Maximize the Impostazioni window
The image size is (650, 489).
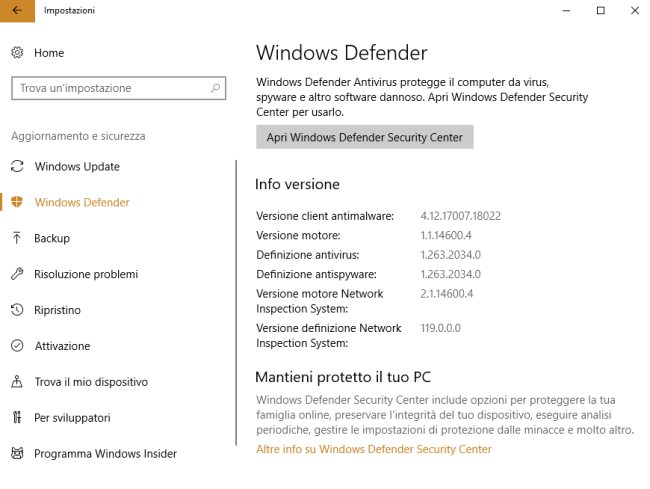pos(600,11)
